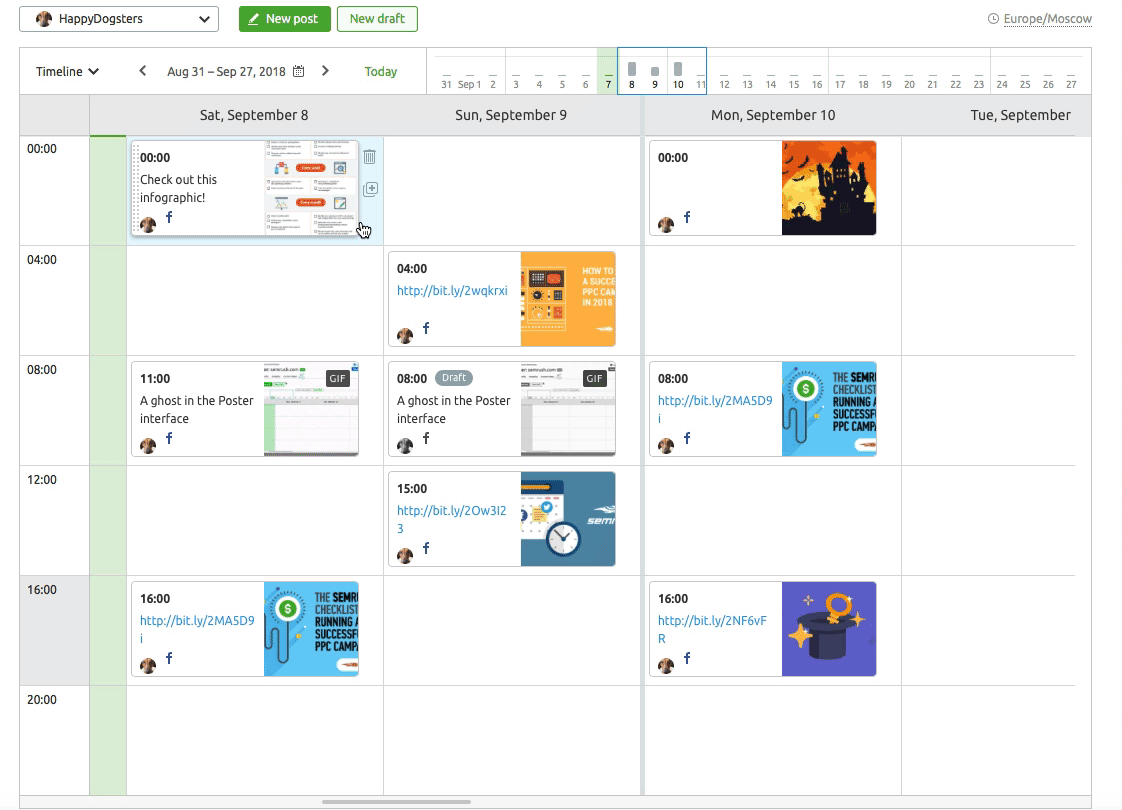Click the horizontal scrollbar at the bottom
Image resolution: width=1122 pixels, height=810 pixels.
click(396, 801)
